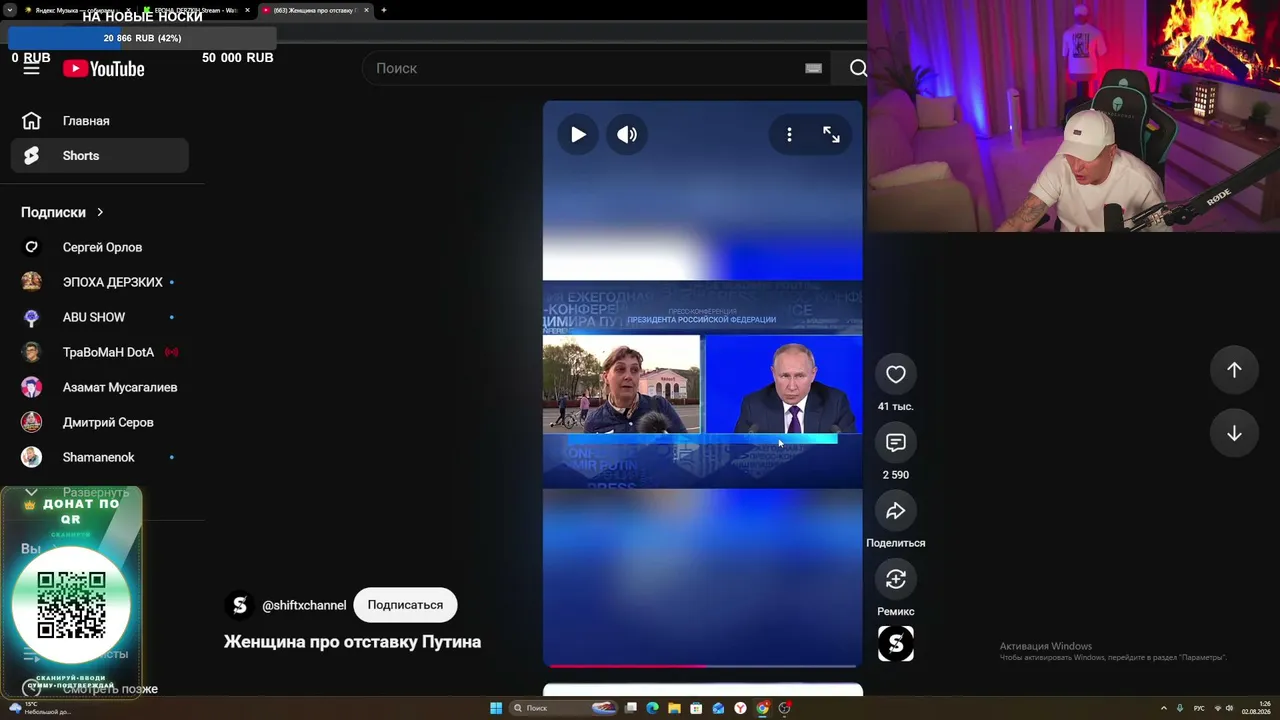Image resolution: width=1280 pixels, height=720 pixels.
Task: Click the Shorts video progress bar
Action: click(703, 665)
